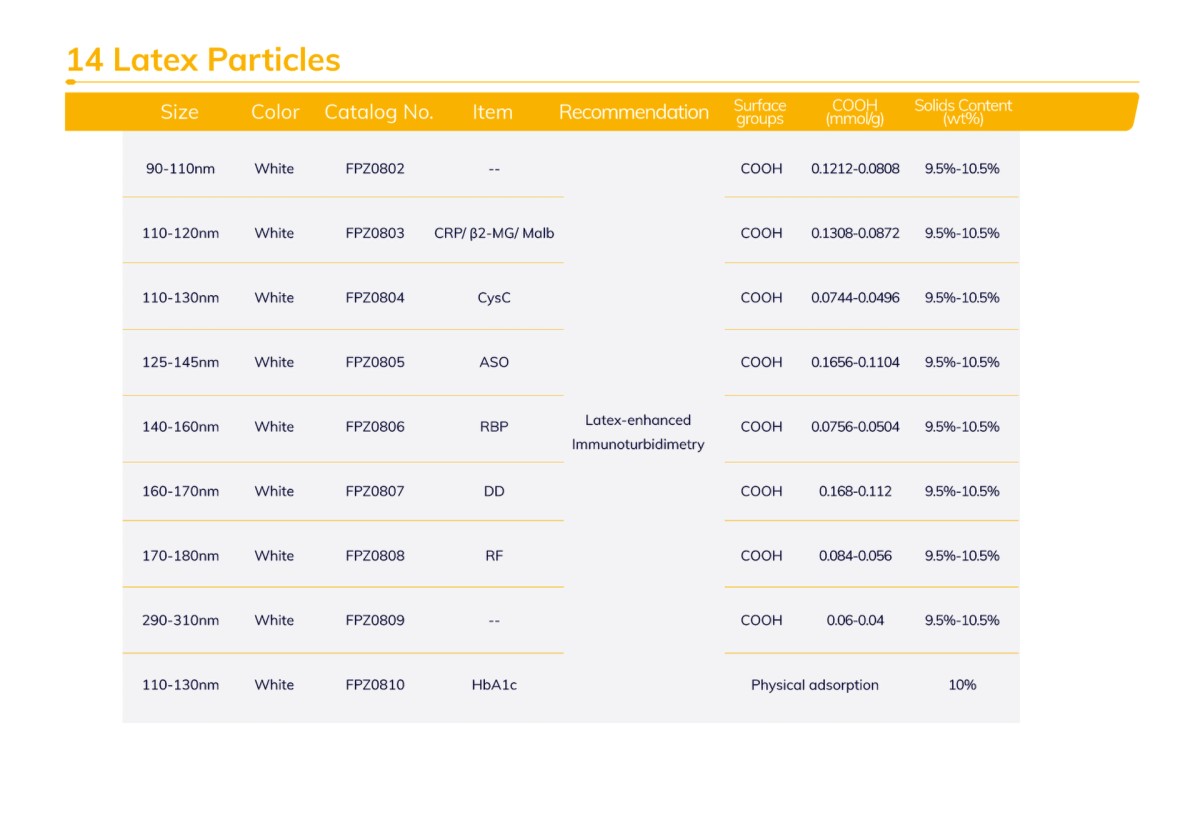Click catalog number FPZ0802
Image resolution: width=1200 pixels, height=813 pixels.
click(375, 169)
